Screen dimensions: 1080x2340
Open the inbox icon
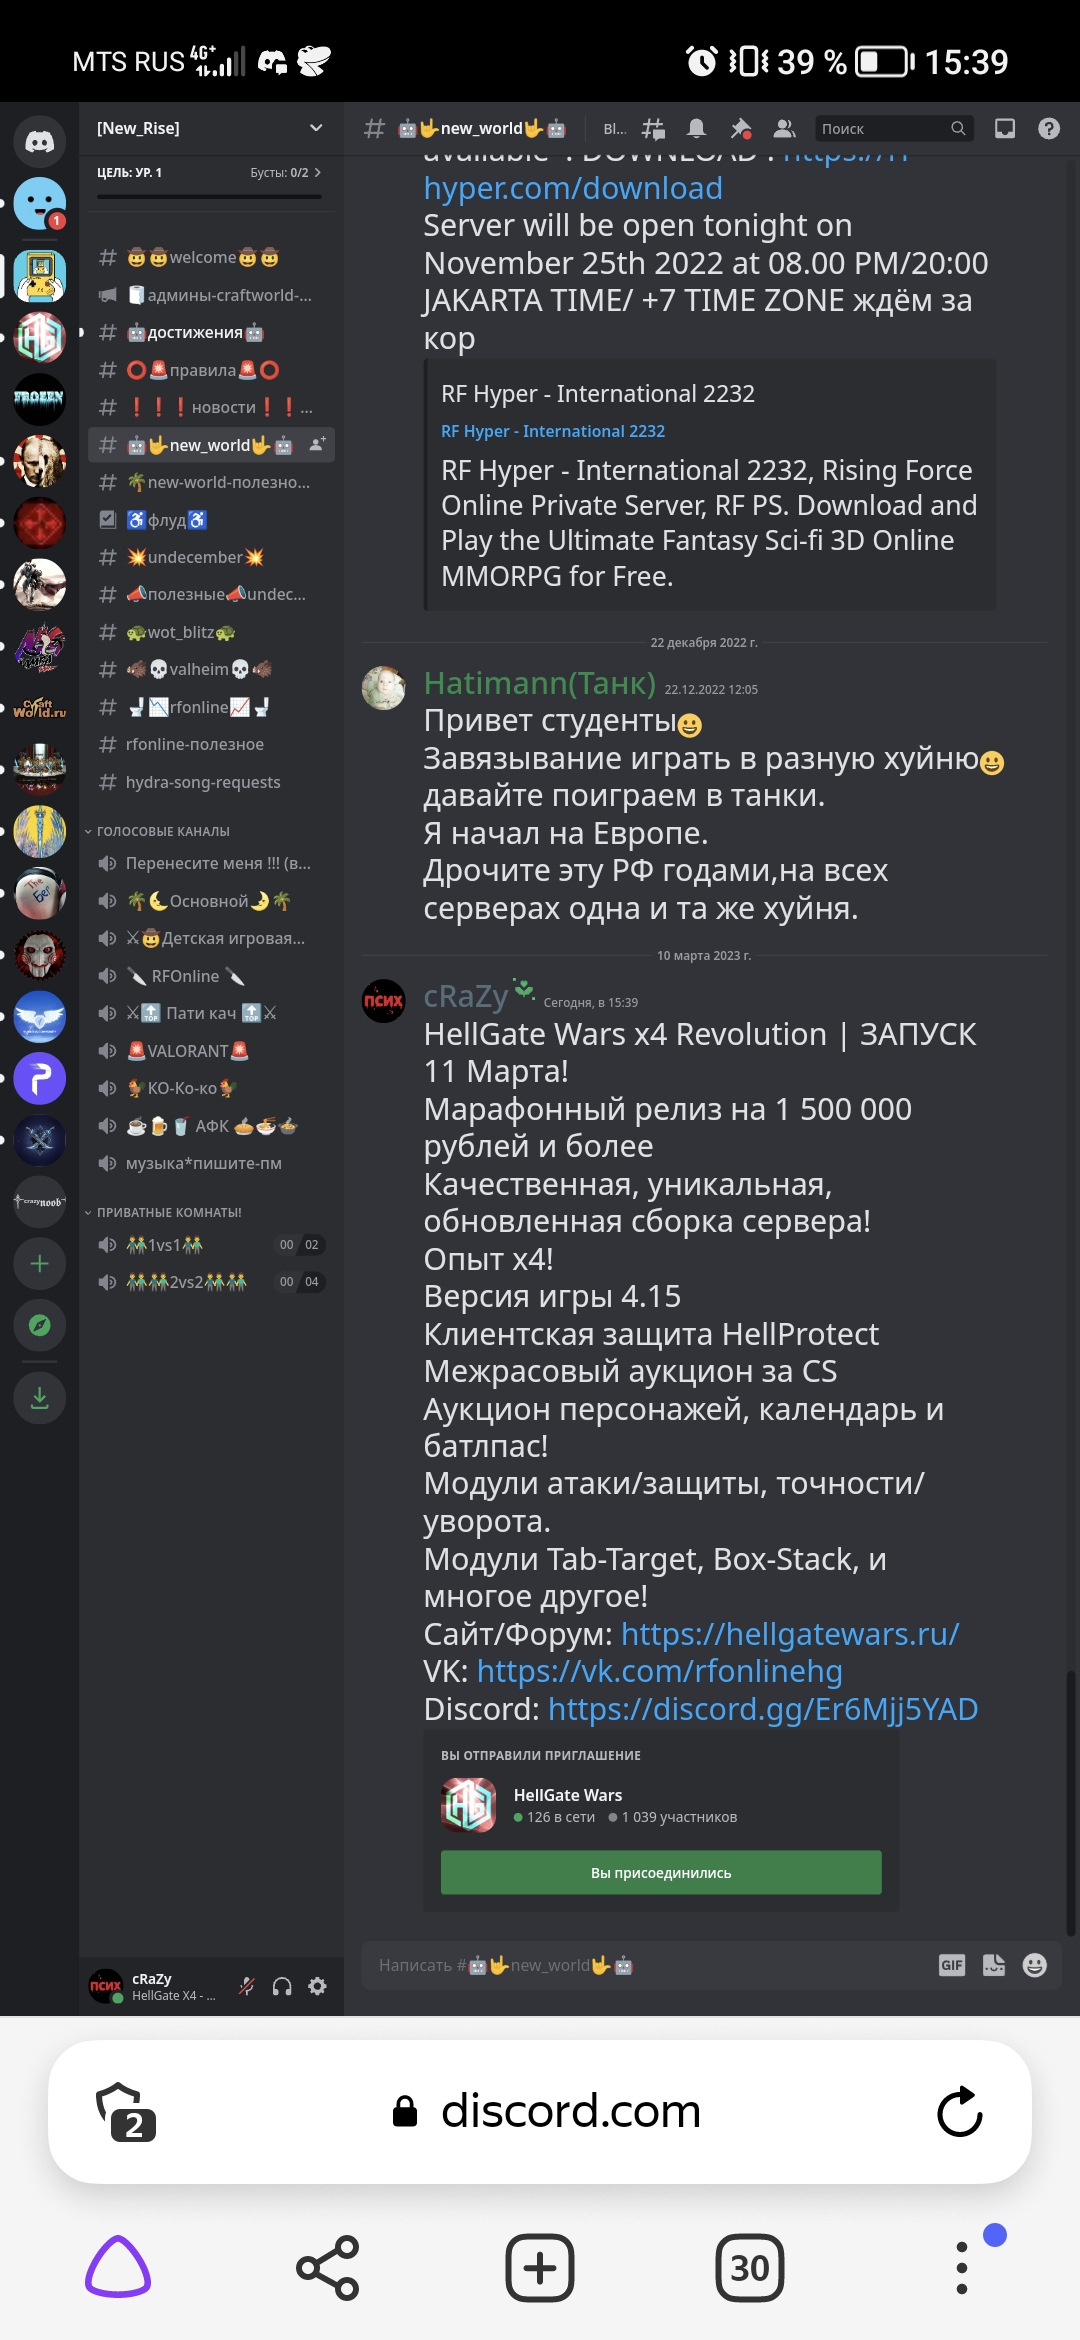tap(1005, 128)
